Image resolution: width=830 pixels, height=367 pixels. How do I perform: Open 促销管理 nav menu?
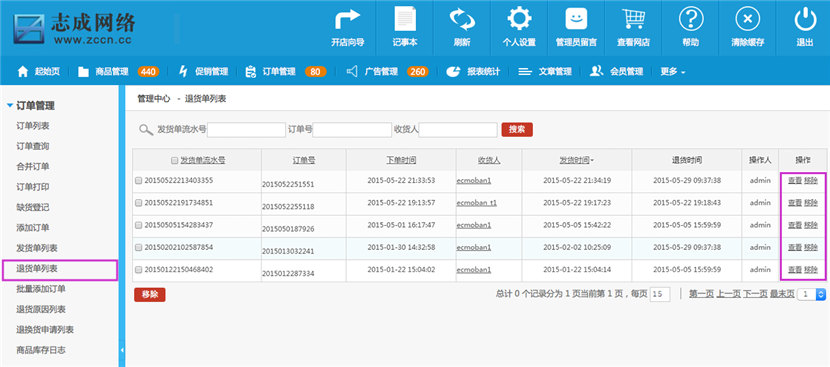211,71
